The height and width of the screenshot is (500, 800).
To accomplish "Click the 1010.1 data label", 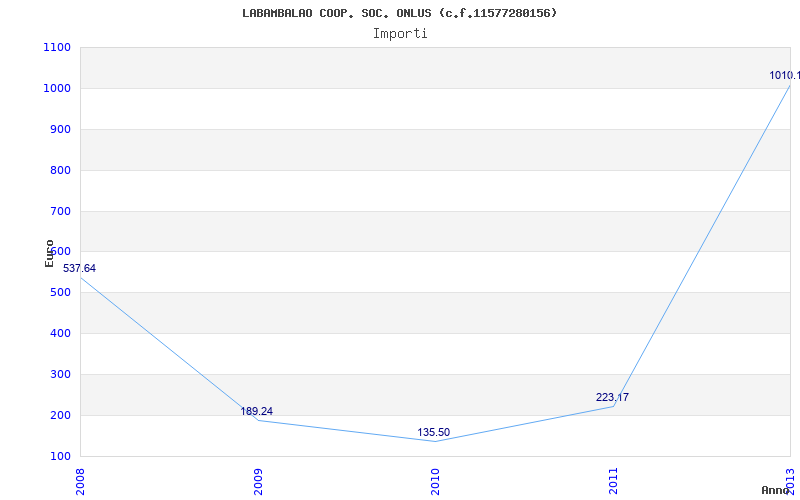I will pyautogui.click(x=785, y=76).
